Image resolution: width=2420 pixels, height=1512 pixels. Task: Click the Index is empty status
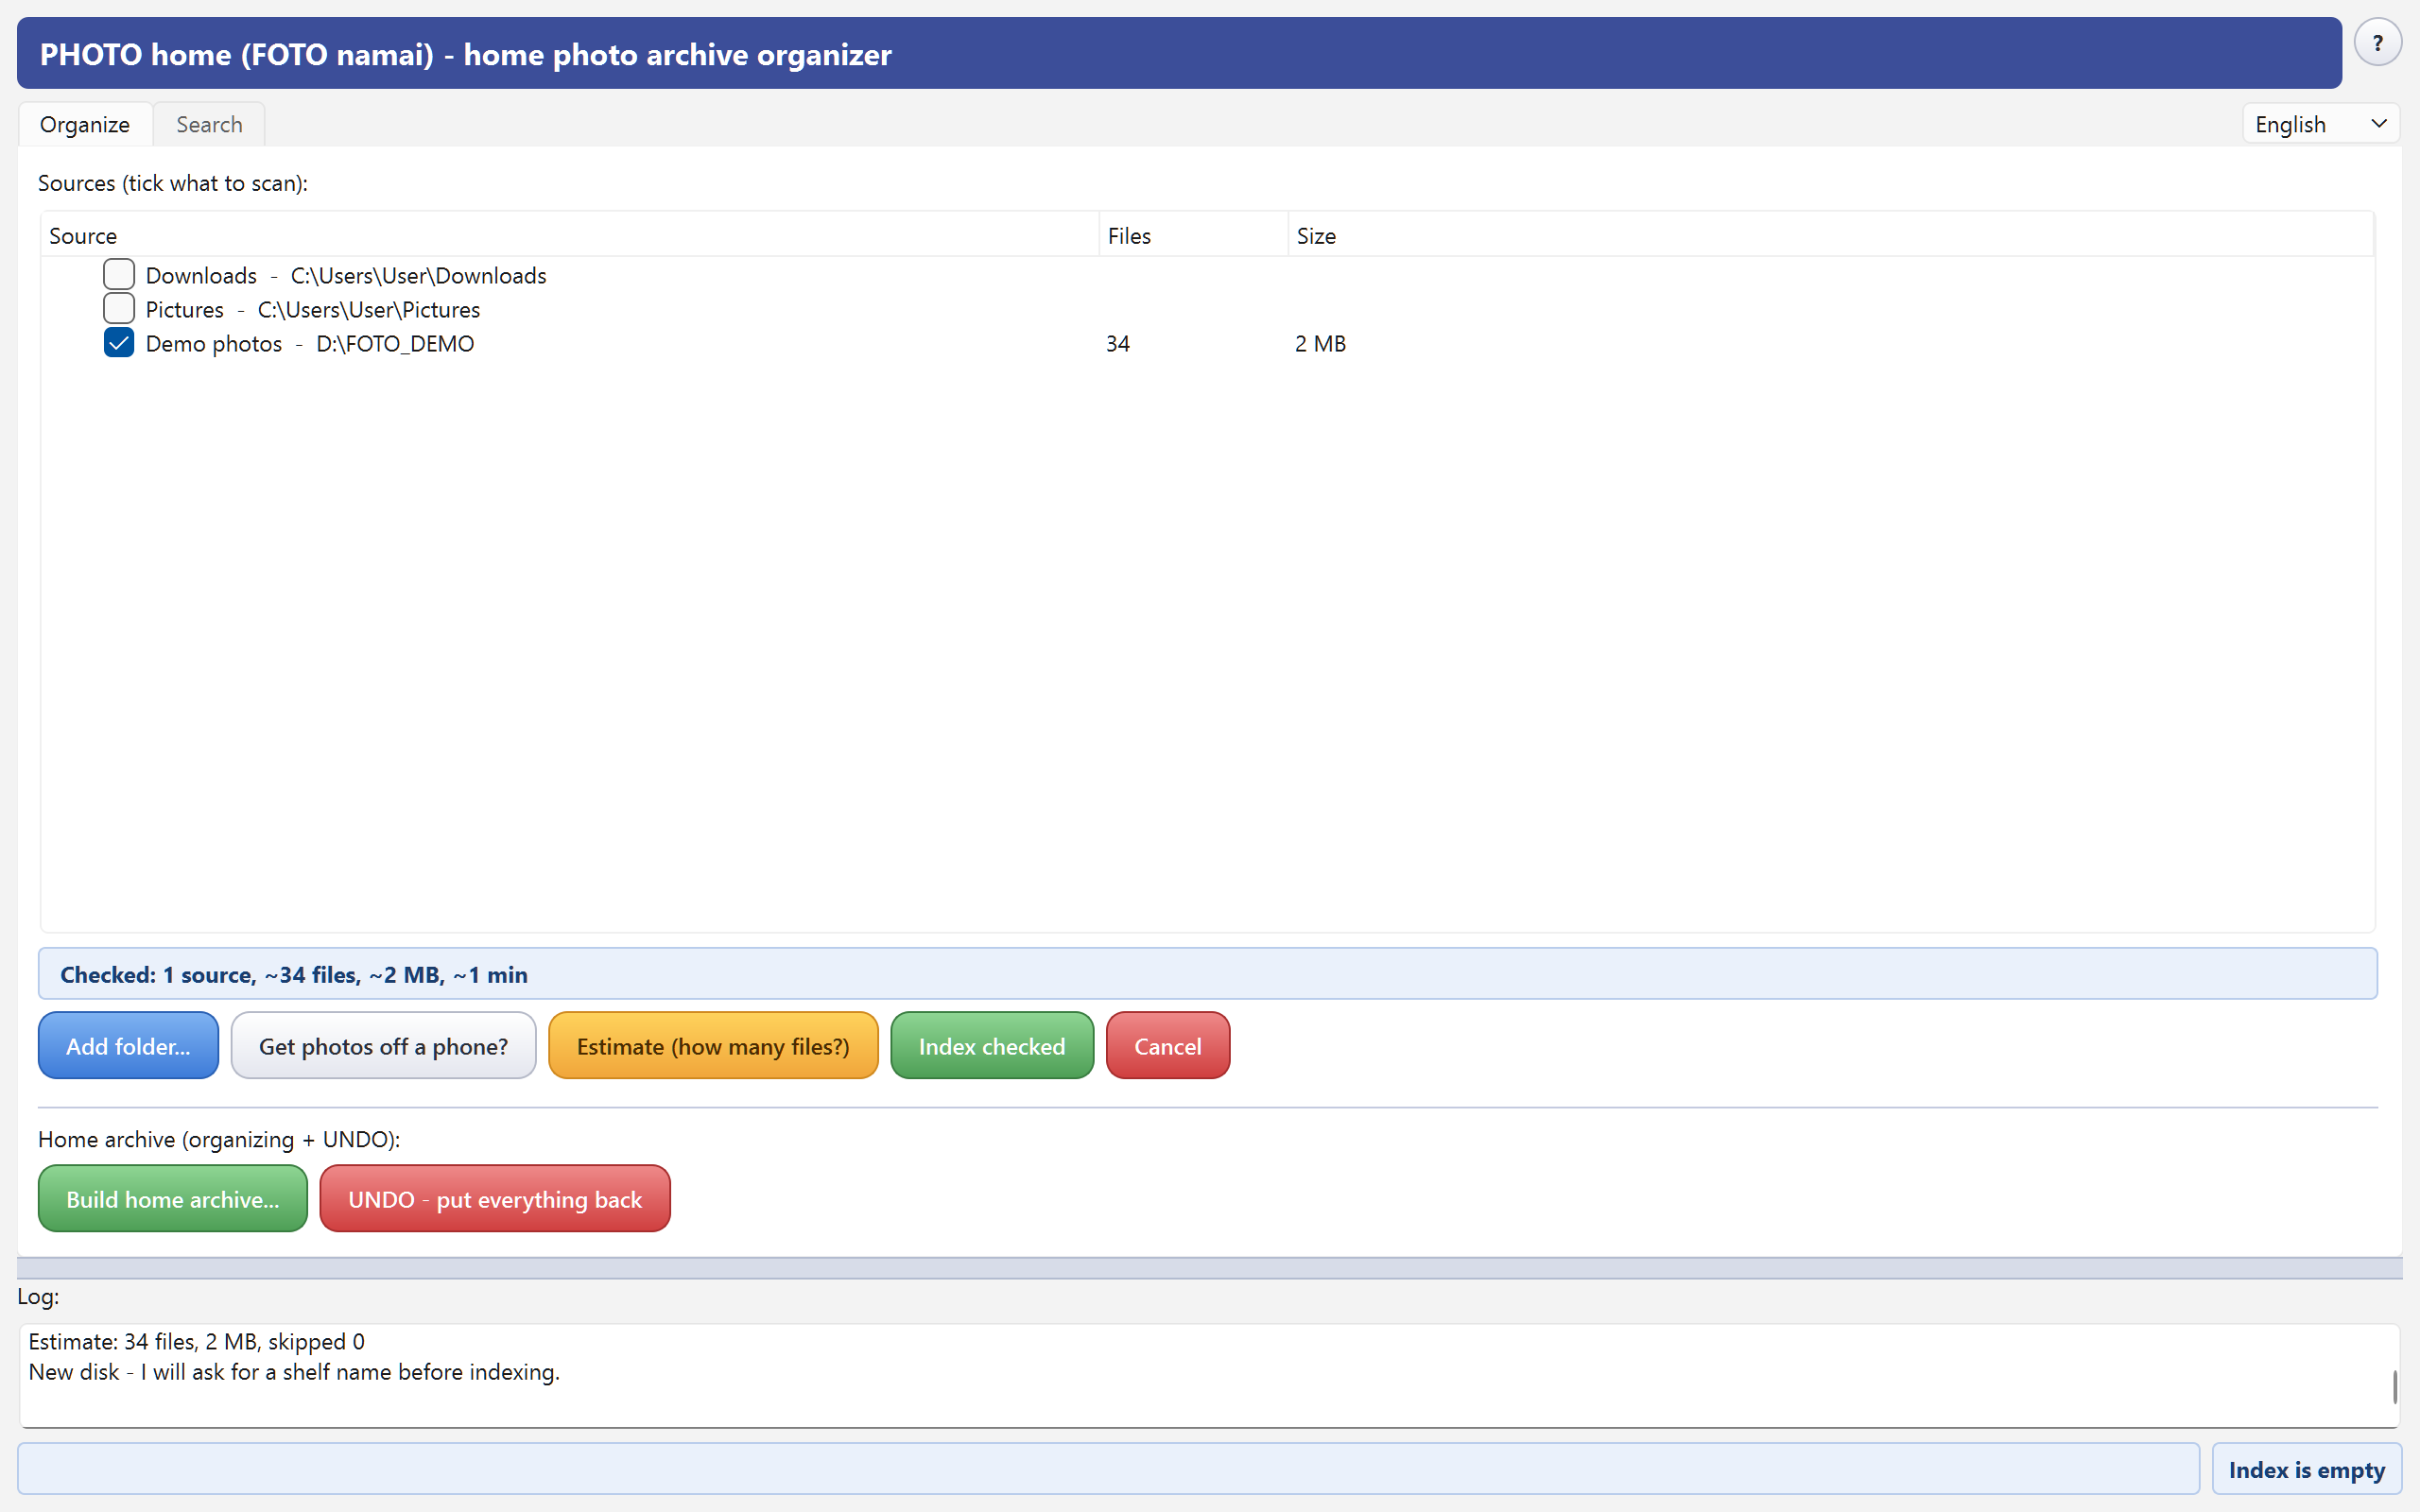(x=2306, y=1469)
